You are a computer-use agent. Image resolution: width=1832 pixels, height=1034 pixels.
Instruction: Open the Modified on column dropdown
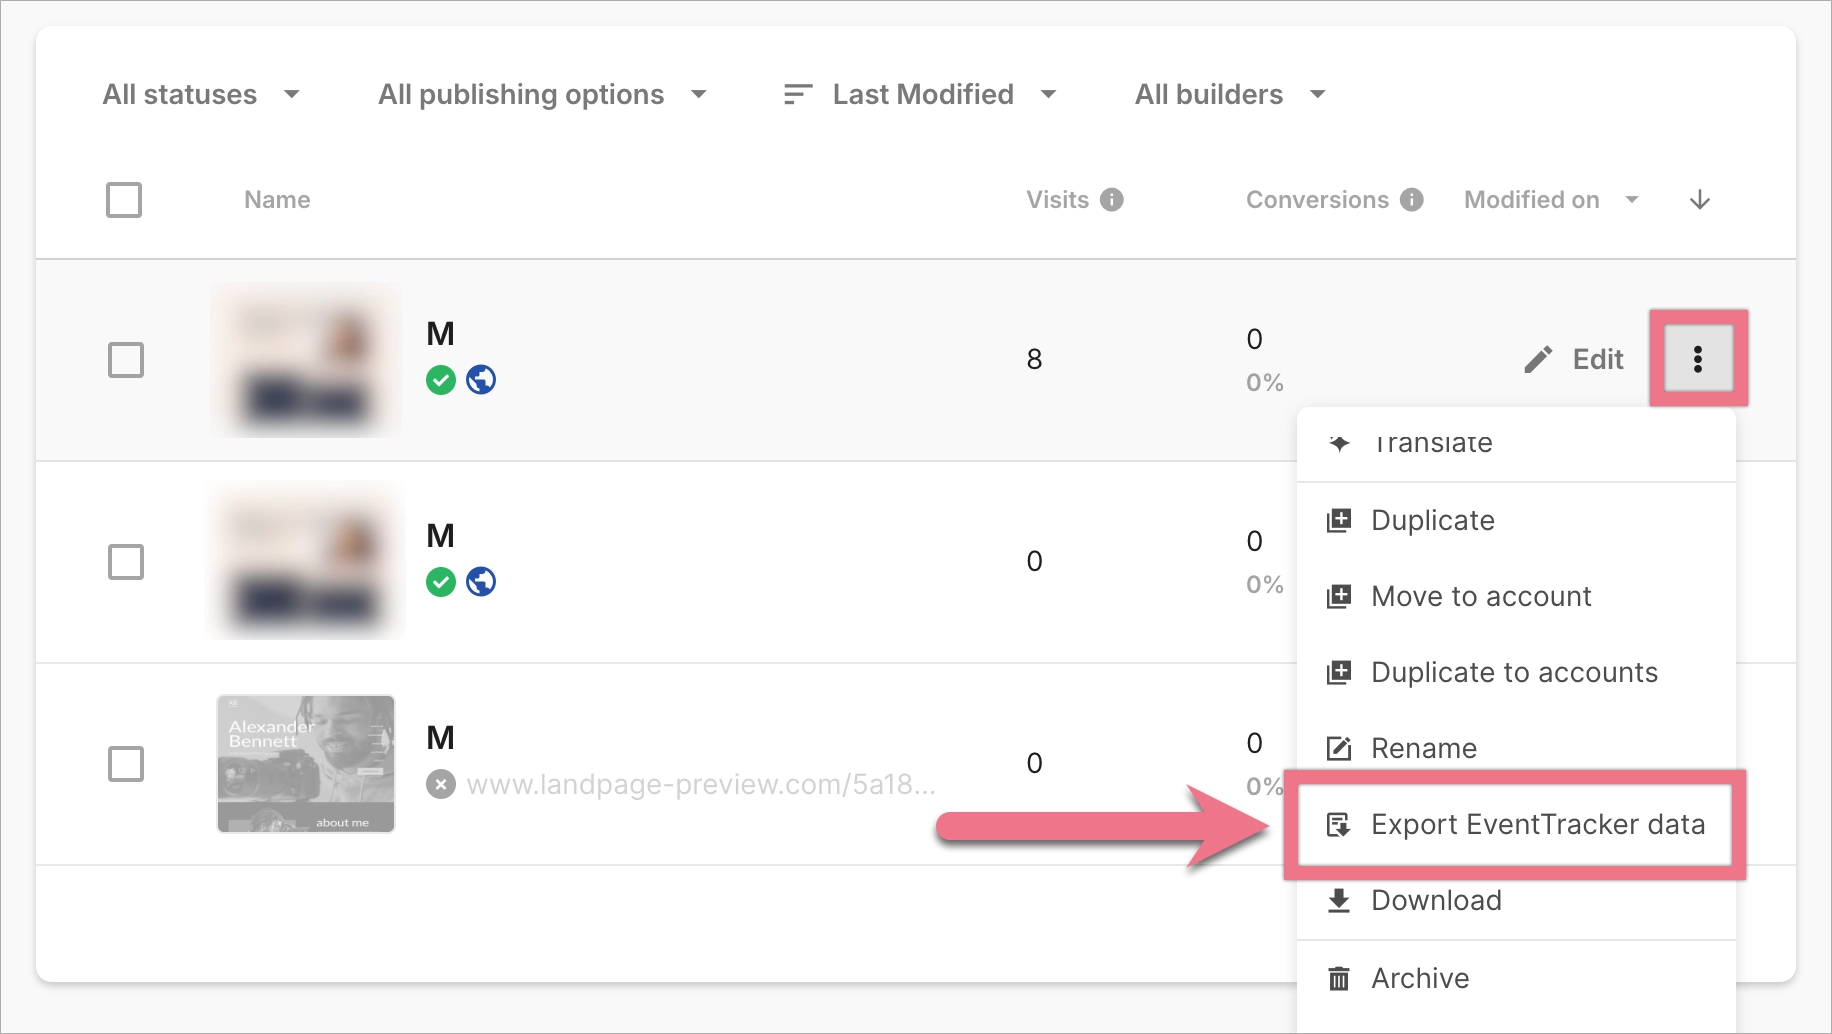tap(1552, 200)
